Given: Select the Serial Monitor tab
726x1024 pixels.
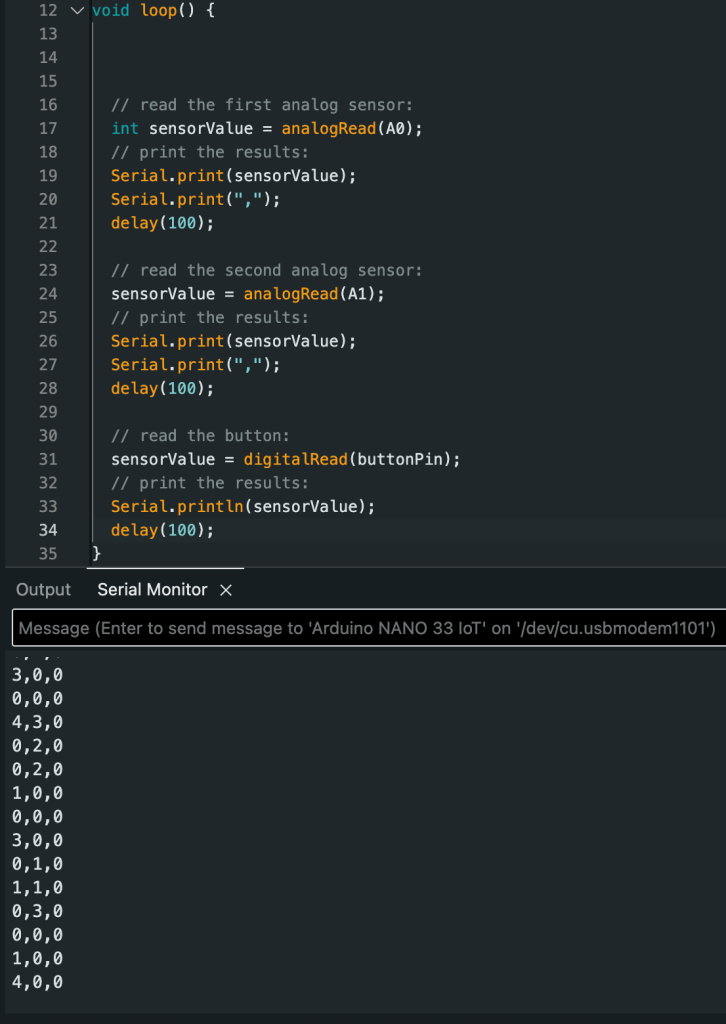Looking at the screenshot, I should tap(152, 590).
